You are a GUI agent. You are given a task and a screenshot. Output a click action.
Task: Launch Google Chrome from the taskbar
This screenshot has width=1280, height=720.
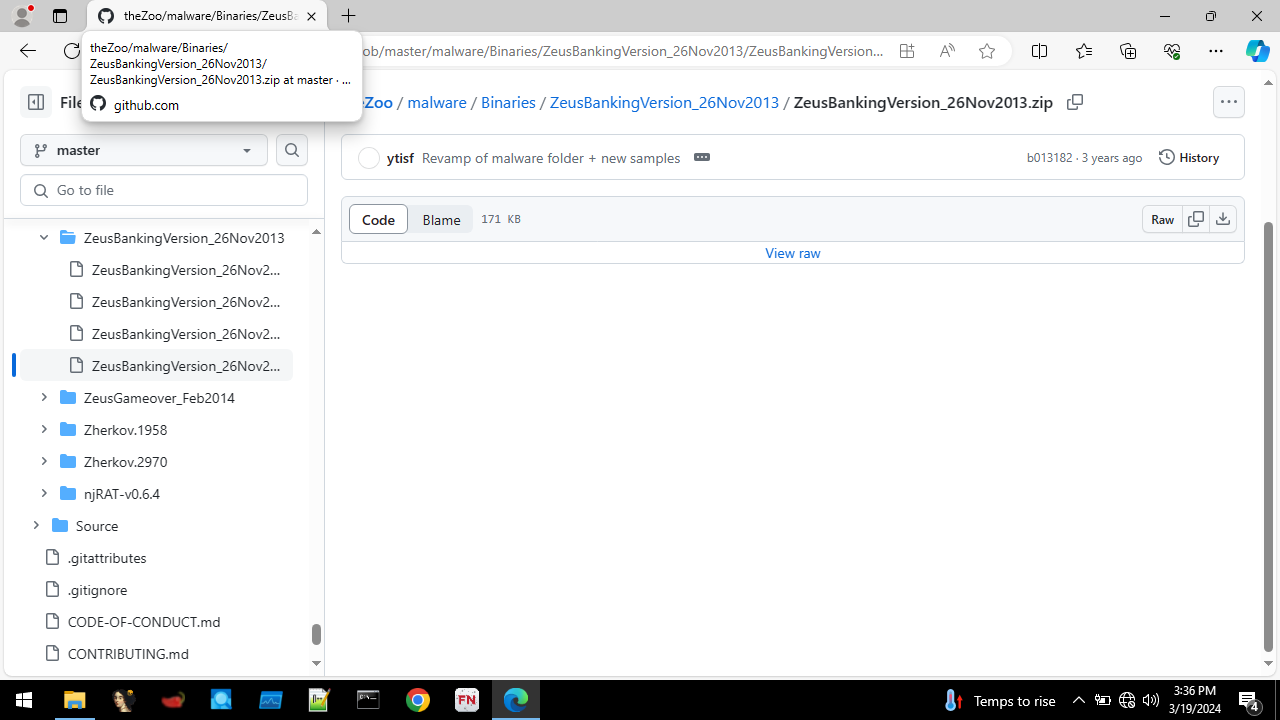coord(418,699)
